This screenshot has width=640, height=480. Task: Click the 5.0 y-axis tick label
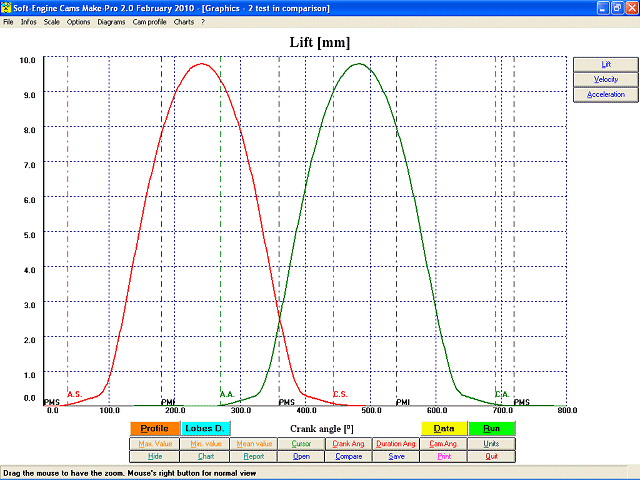point(29,235)
